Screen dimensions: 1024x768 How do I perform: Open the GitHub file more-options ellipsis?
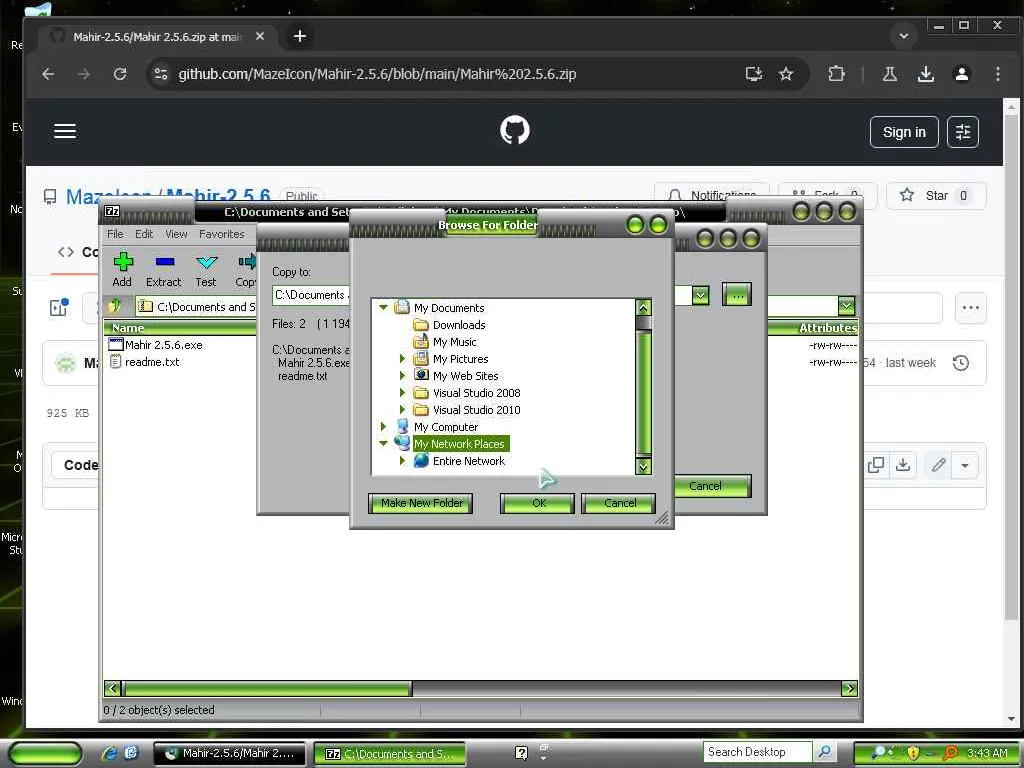pos(970,308)
